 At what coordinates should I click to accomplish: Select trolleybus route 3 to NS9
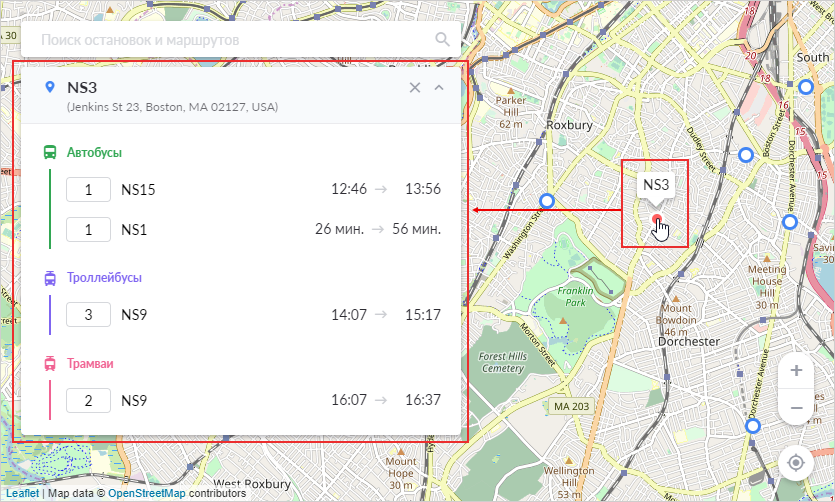[88, 315]
